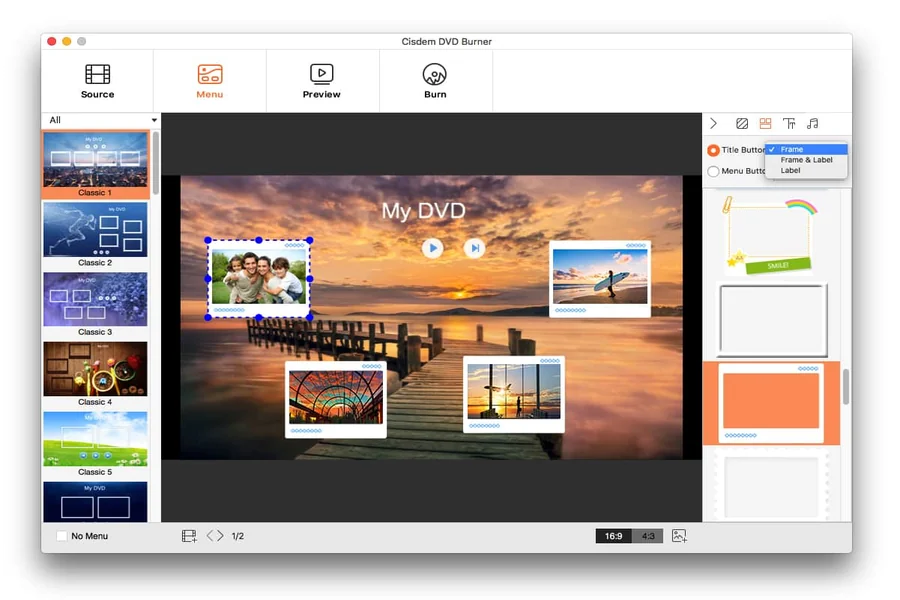Collapse the right panel using the chevron icon

[715, 123]
